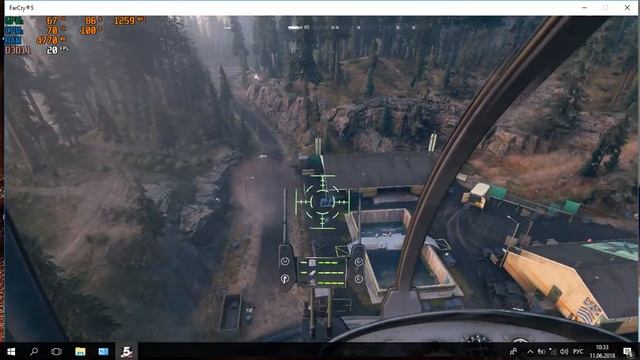Click the FarCry®5 window title

[x=21, y=8]
